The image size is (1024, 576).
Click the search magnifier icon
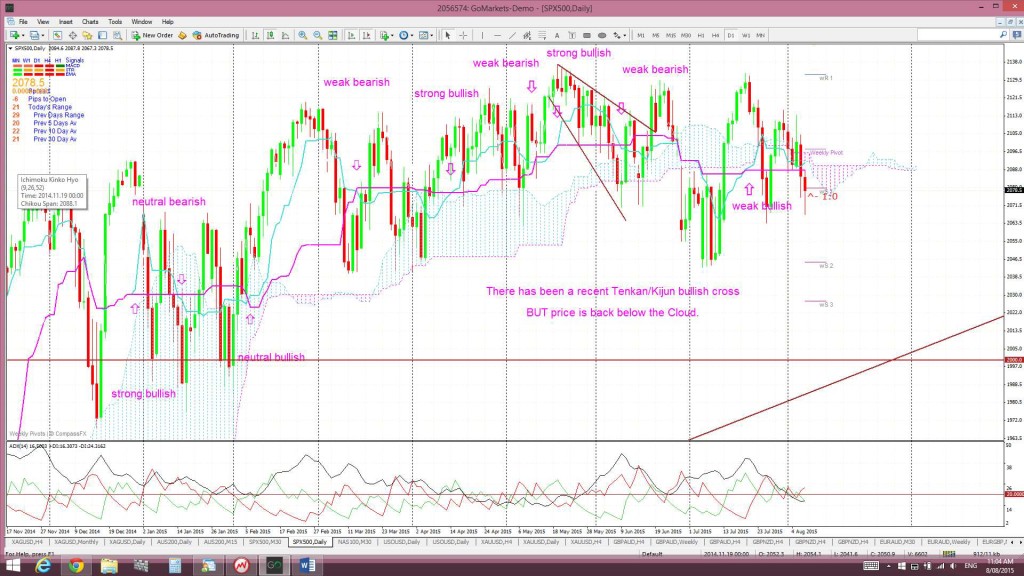click(x=1003, y=35)
